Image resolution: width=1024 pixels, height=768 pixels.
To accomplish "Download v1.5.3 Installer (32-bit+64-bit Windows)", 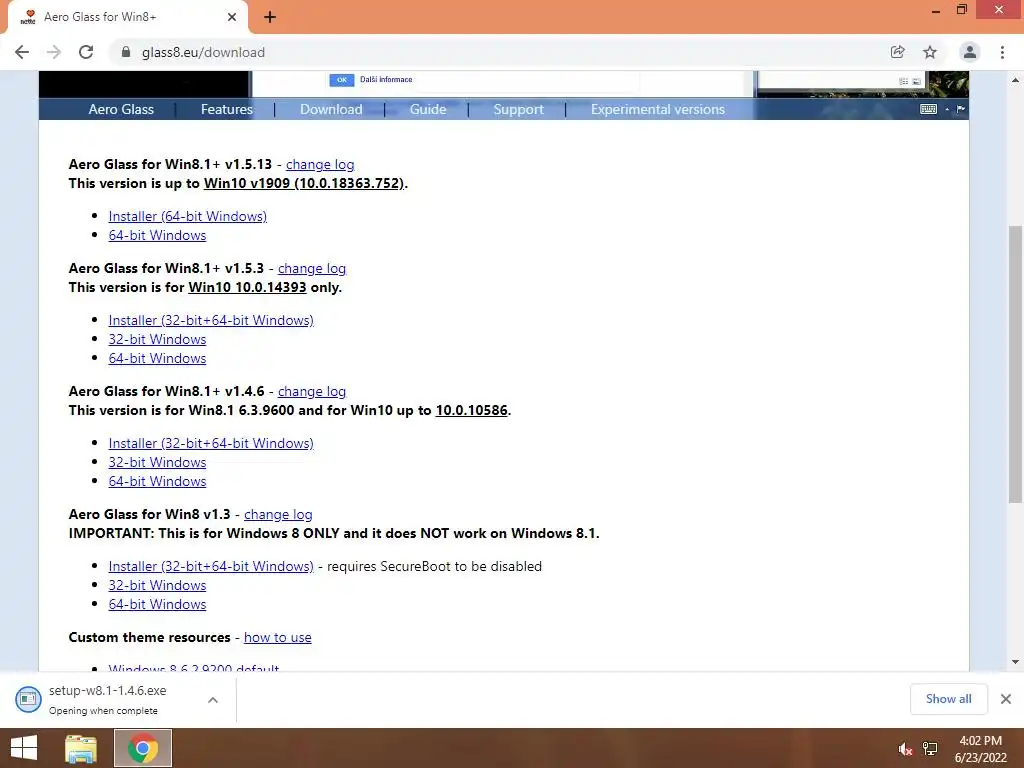I will 211,320.
